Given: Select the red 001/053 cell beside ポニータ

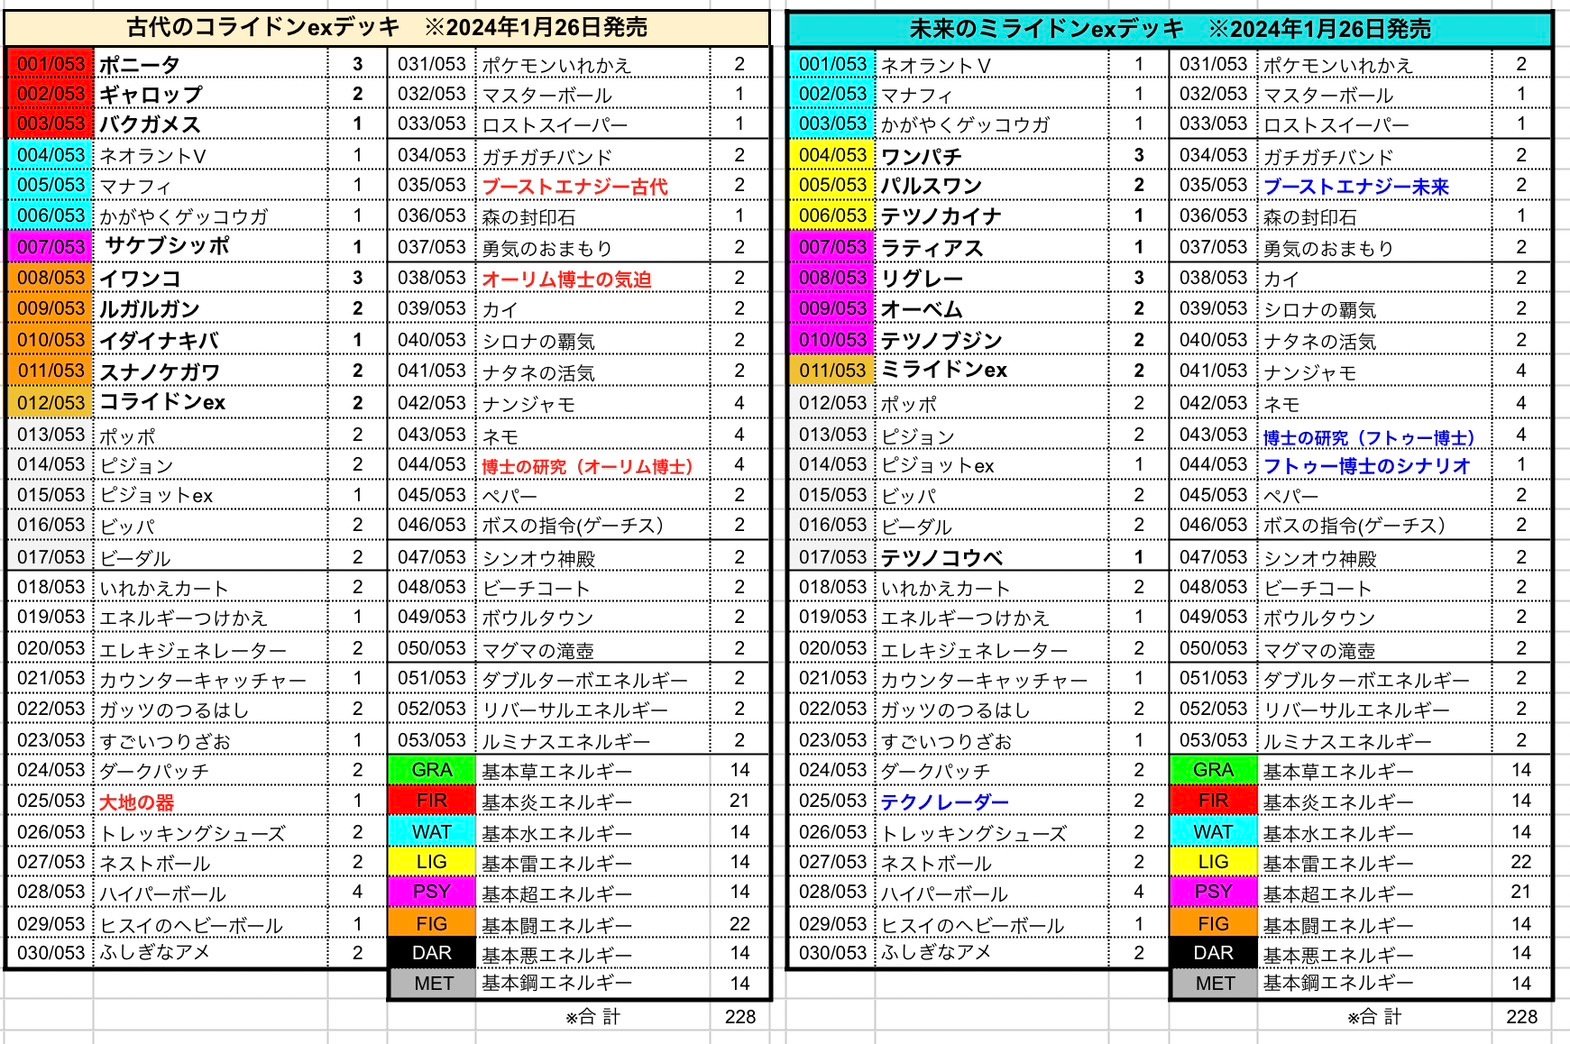Looking at the screenshot, I should tap(50, 65).
